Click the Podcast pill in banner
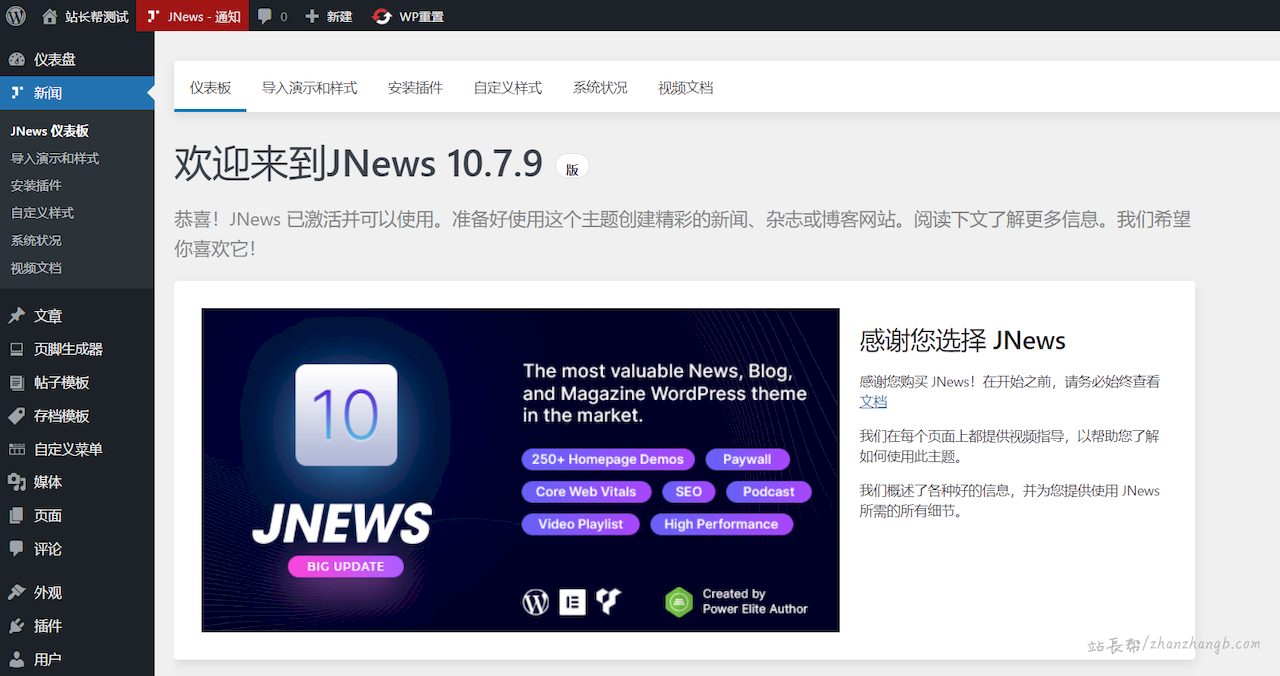This screenshot has height=676, width=1280. pyautogui.click(x=768, y=491)
